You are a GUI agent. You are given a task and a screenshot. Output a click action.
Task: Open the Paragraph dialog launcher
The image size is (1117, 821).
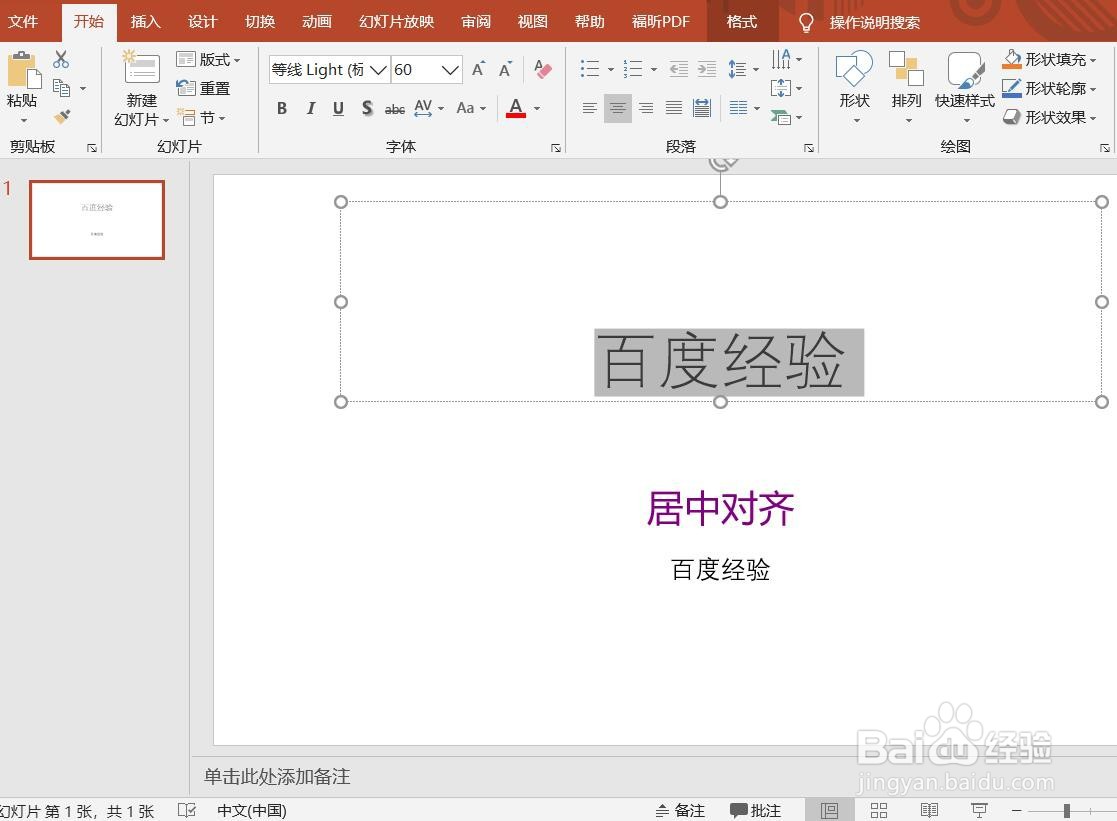[x=809, y=148]
